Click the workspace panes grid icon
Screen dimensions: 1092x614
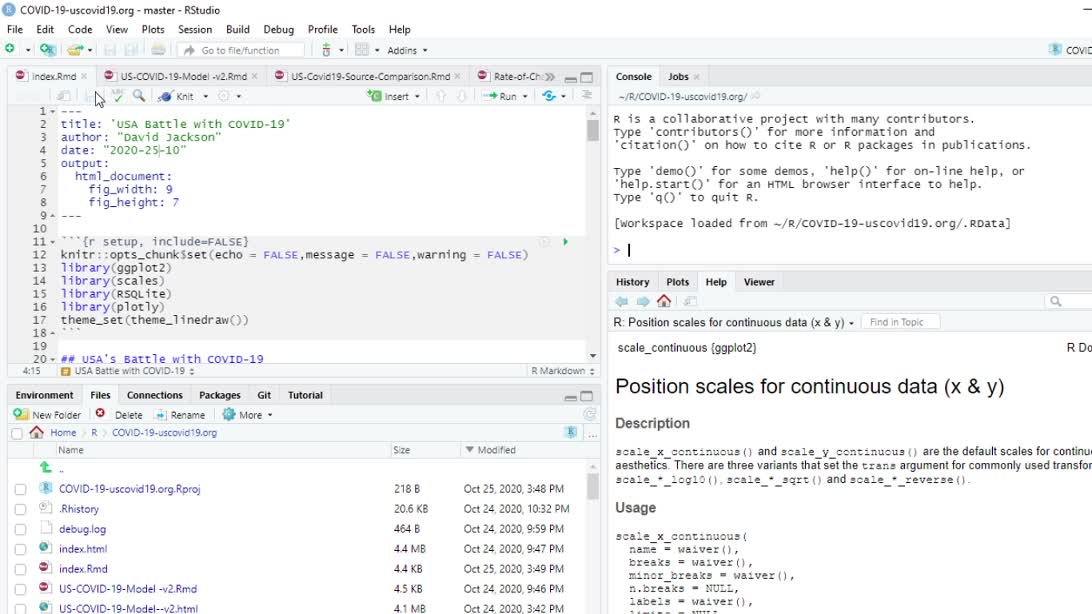click(x=361, y=50)
